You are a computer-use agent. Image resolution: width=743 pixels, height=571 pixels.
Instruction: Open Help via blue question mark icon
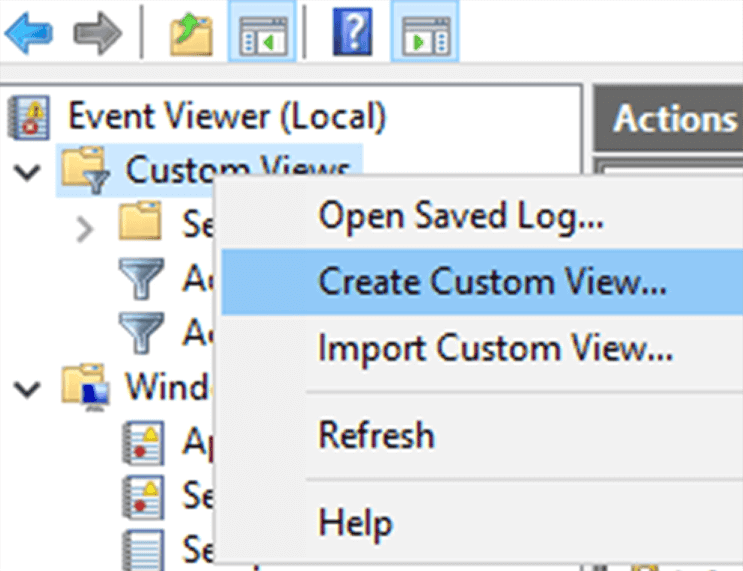357,33
